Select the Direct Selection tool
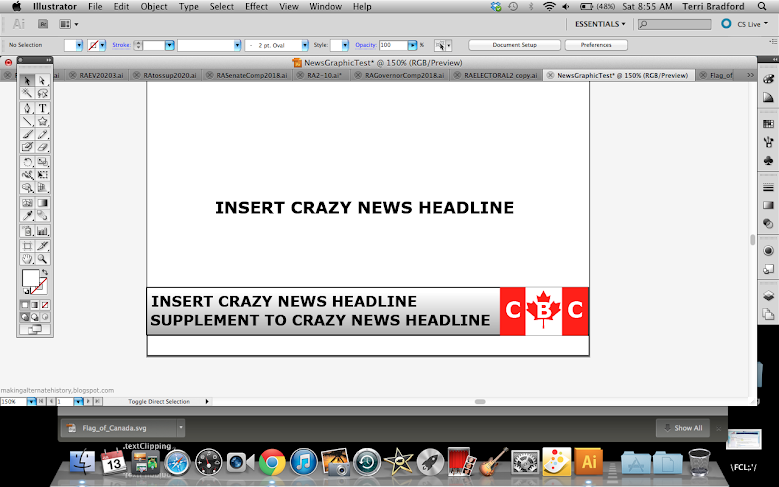779x487 pixels. 42,81
